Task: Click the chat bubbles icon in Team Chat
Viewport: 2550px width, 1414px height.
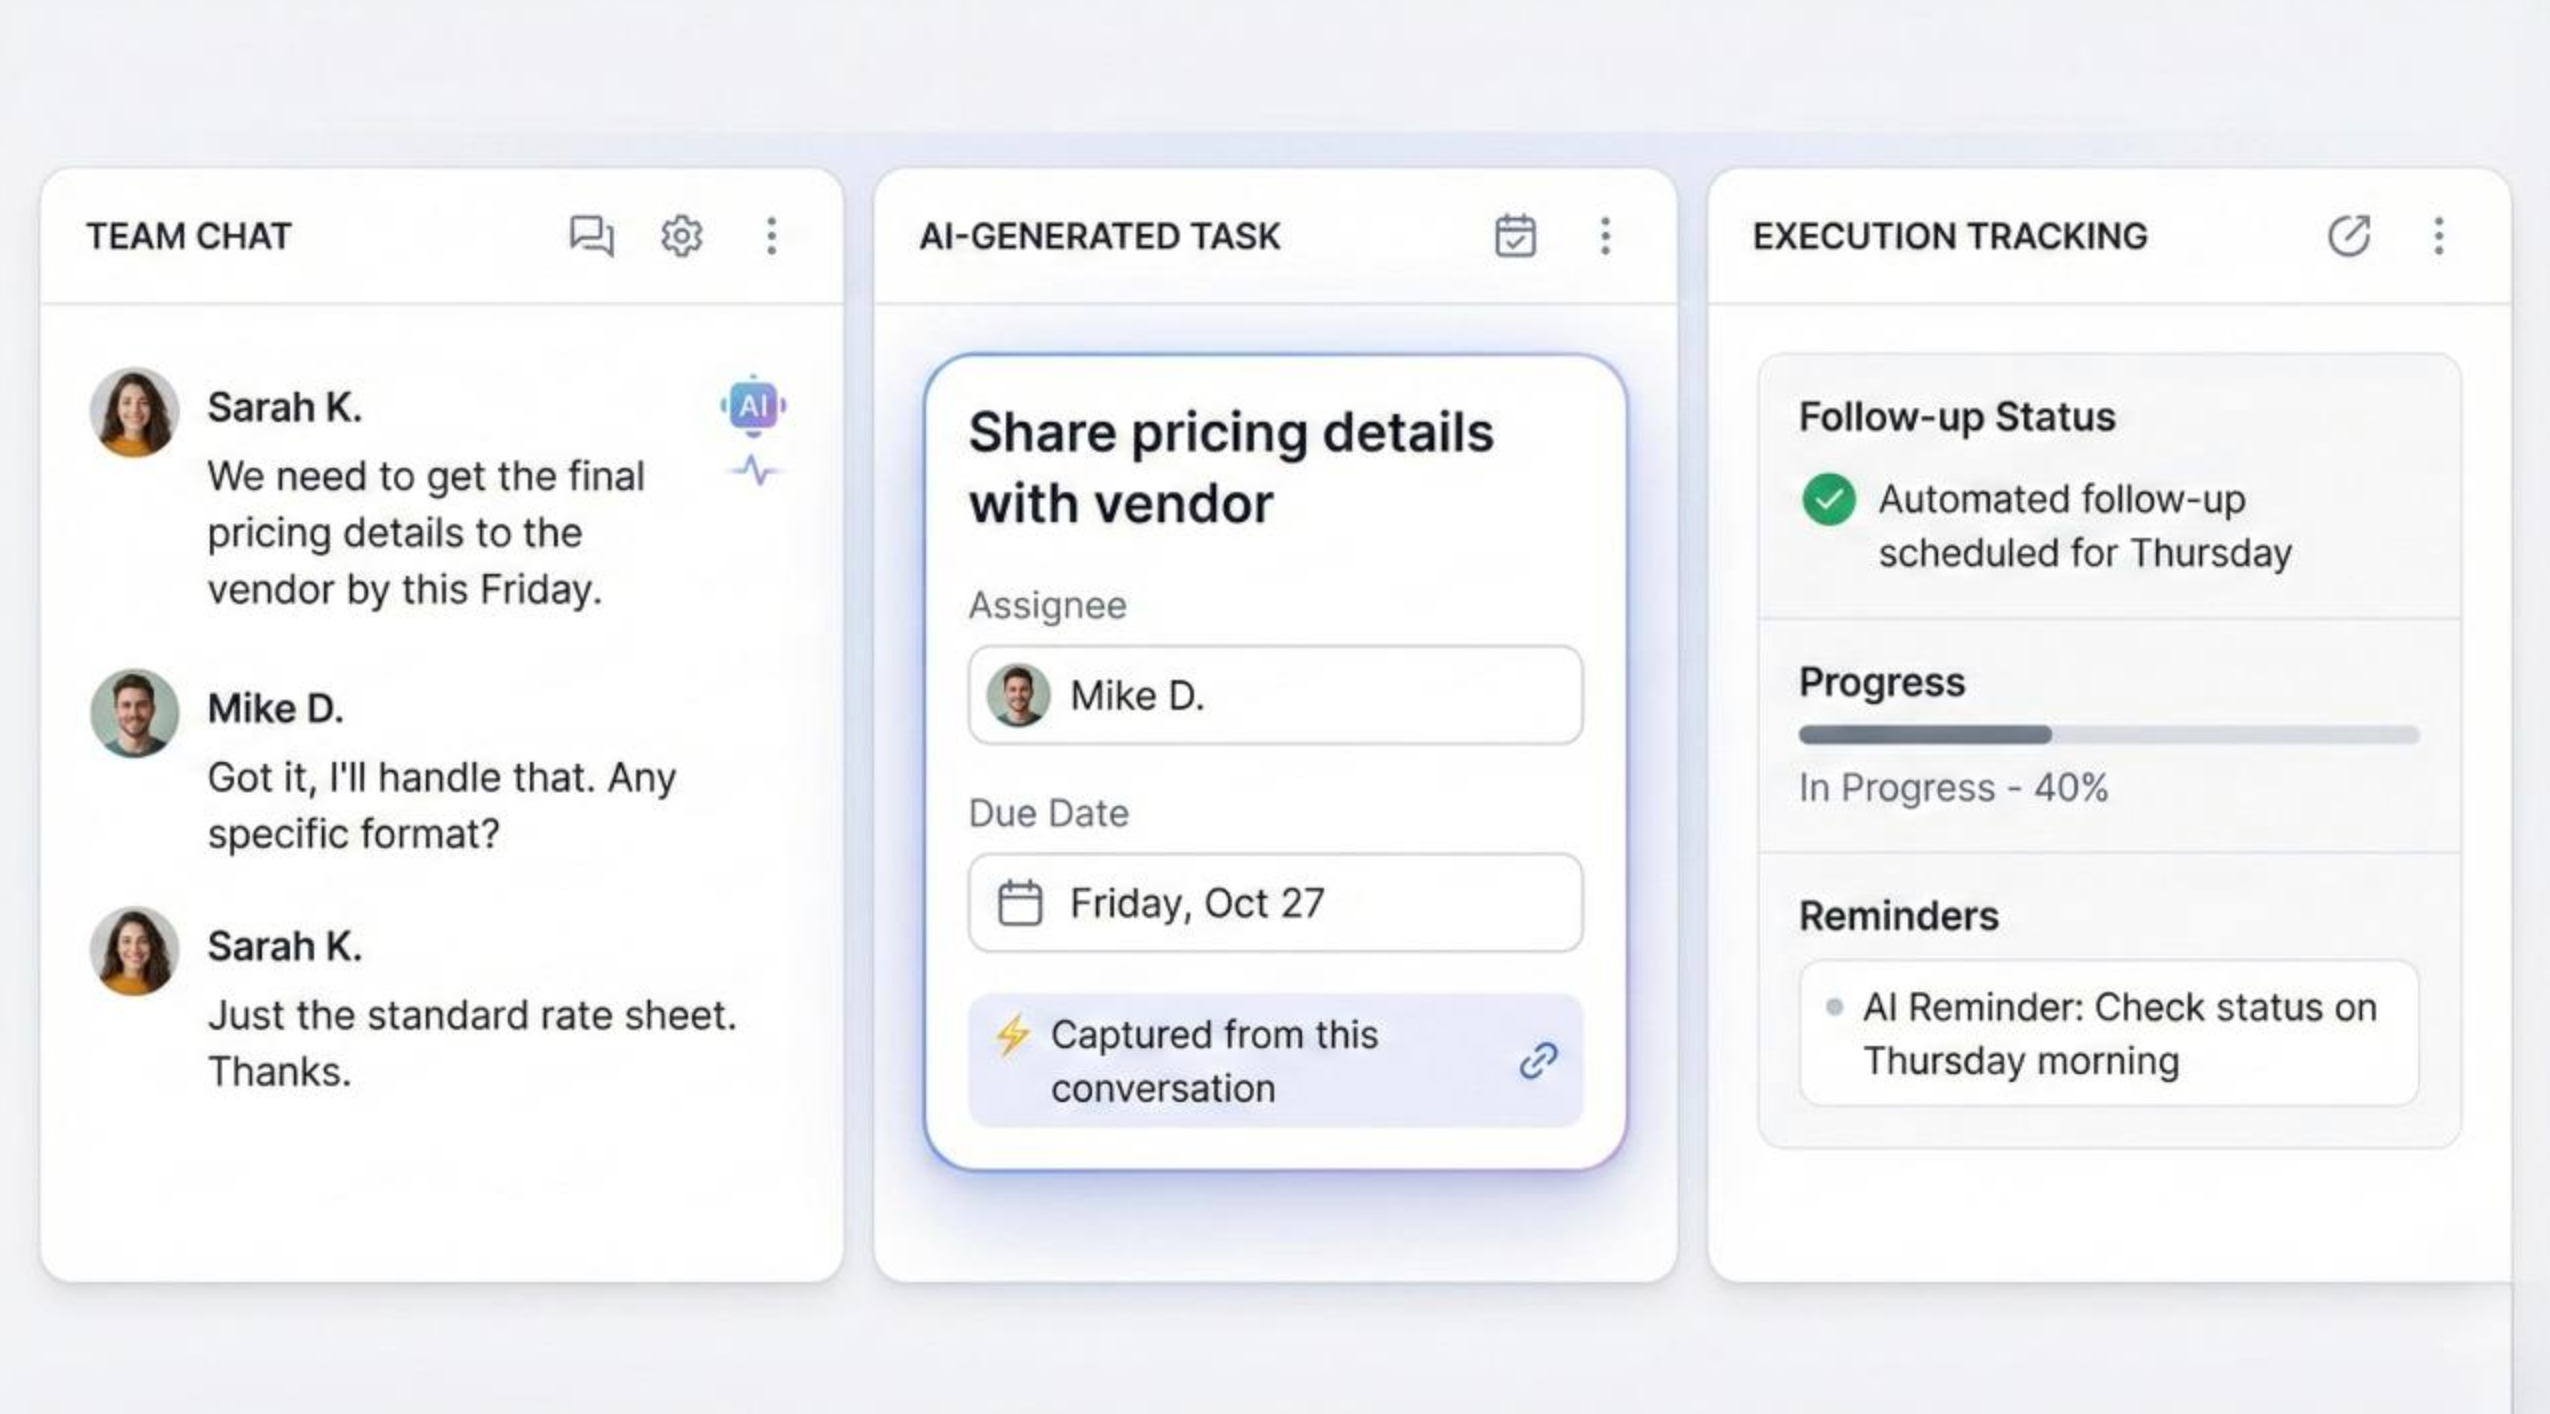Action: click(591, 237)
